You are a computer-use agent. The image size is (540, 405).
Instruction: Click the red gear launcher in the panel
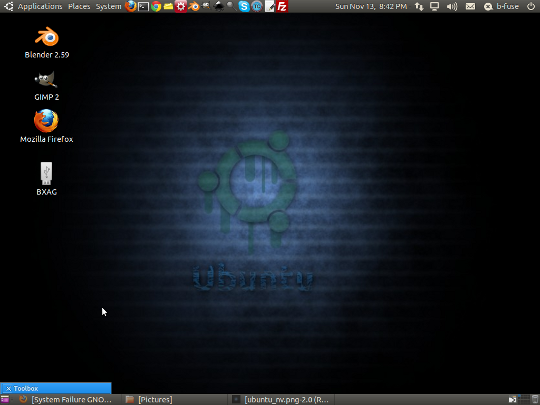click(x=181, y=6)
